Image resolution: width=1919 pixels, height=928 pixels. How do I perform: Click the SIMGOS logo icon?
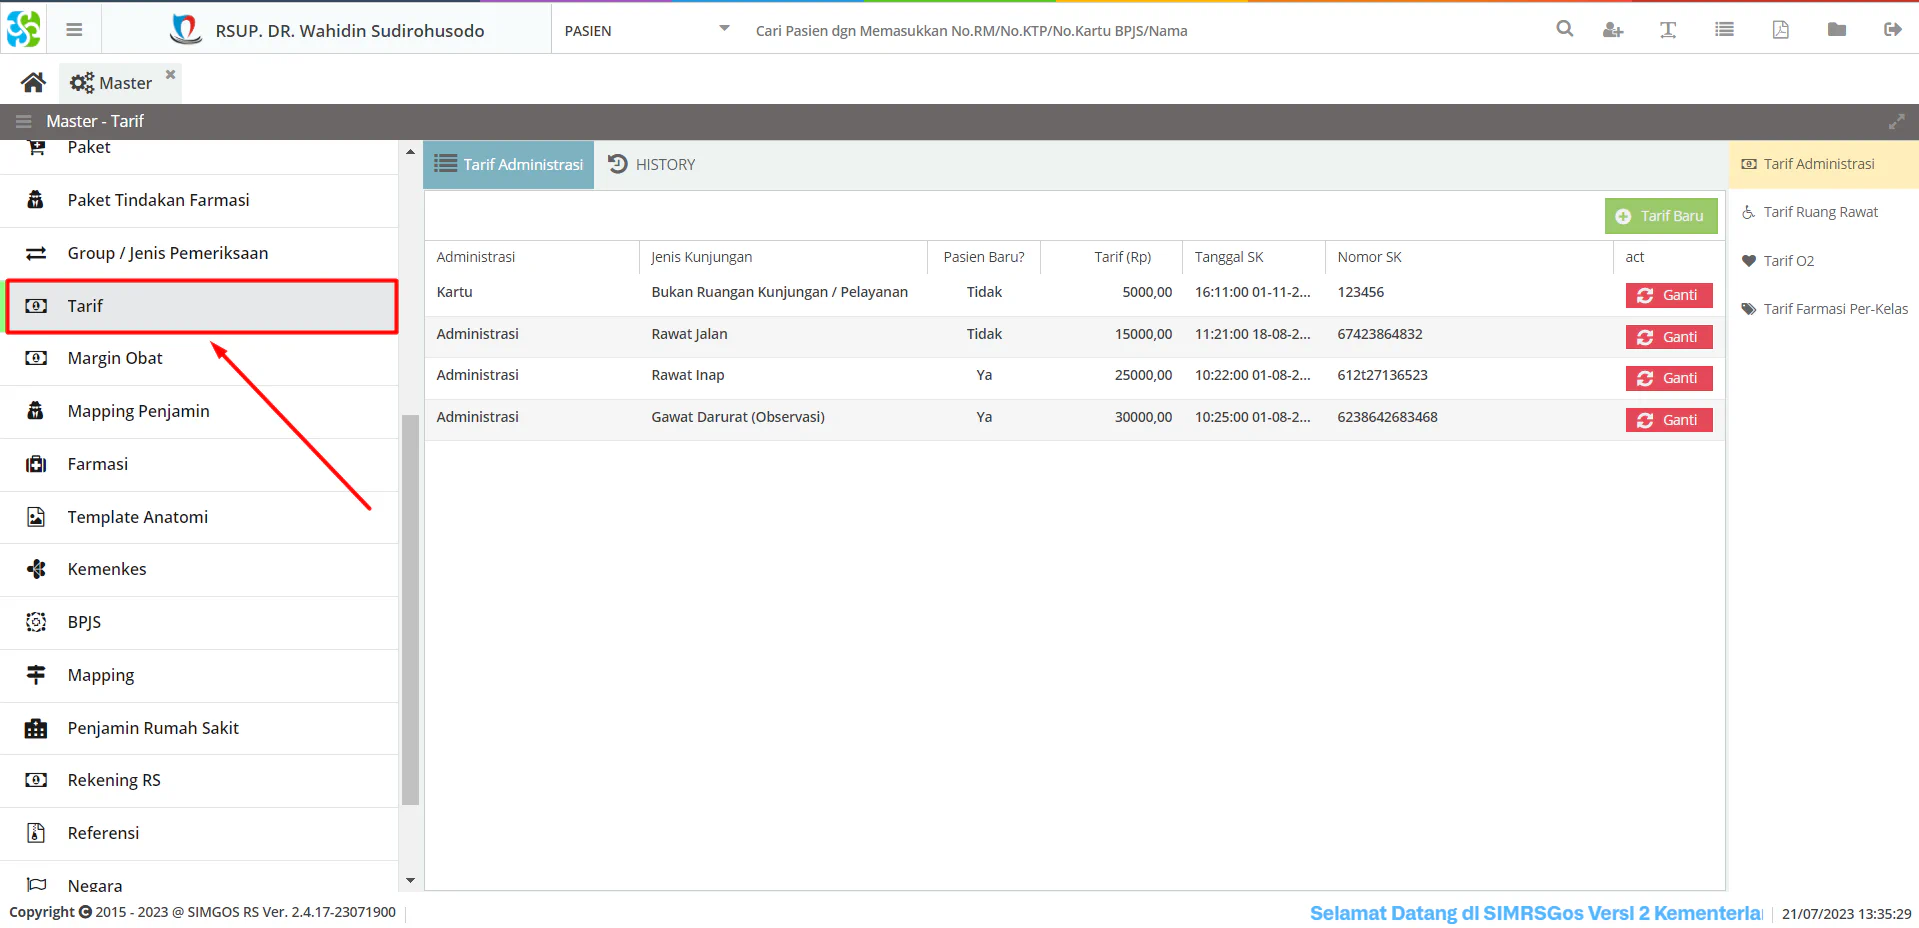pos(24,29)
